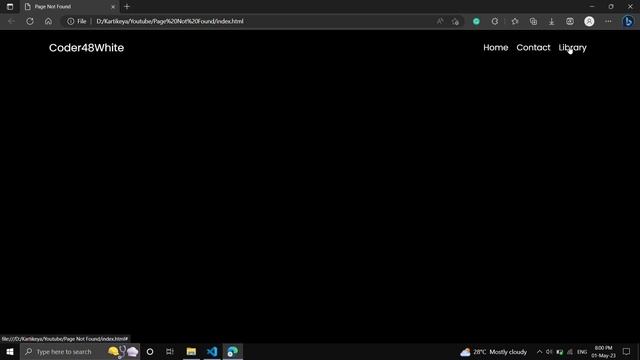Open Settings and more ellipsis menu
This screenshot has height=360, width=640.
point(608,21)
